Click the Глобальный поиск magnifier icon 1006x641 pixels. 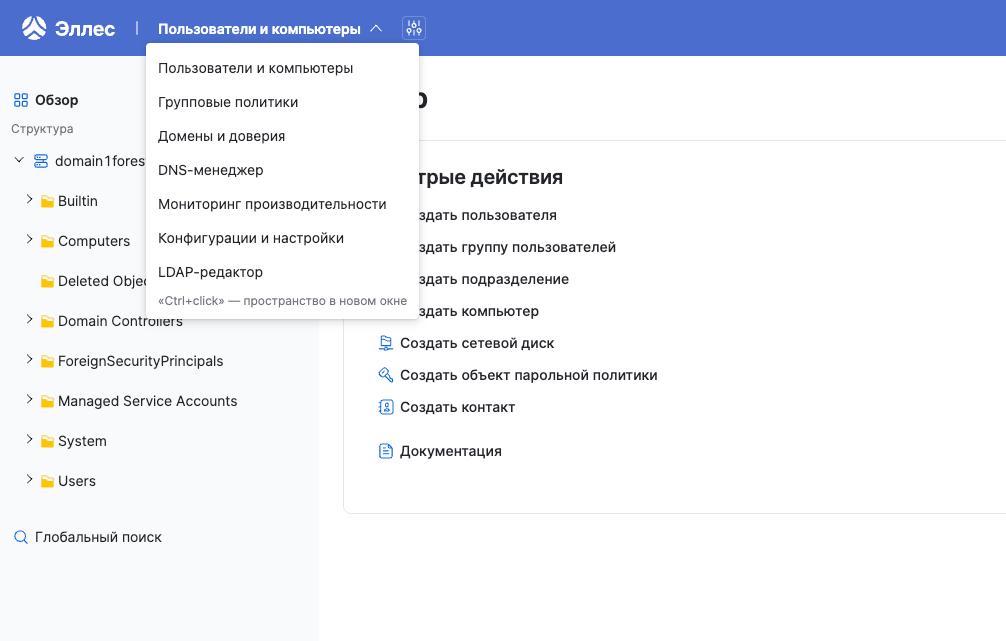20,537
